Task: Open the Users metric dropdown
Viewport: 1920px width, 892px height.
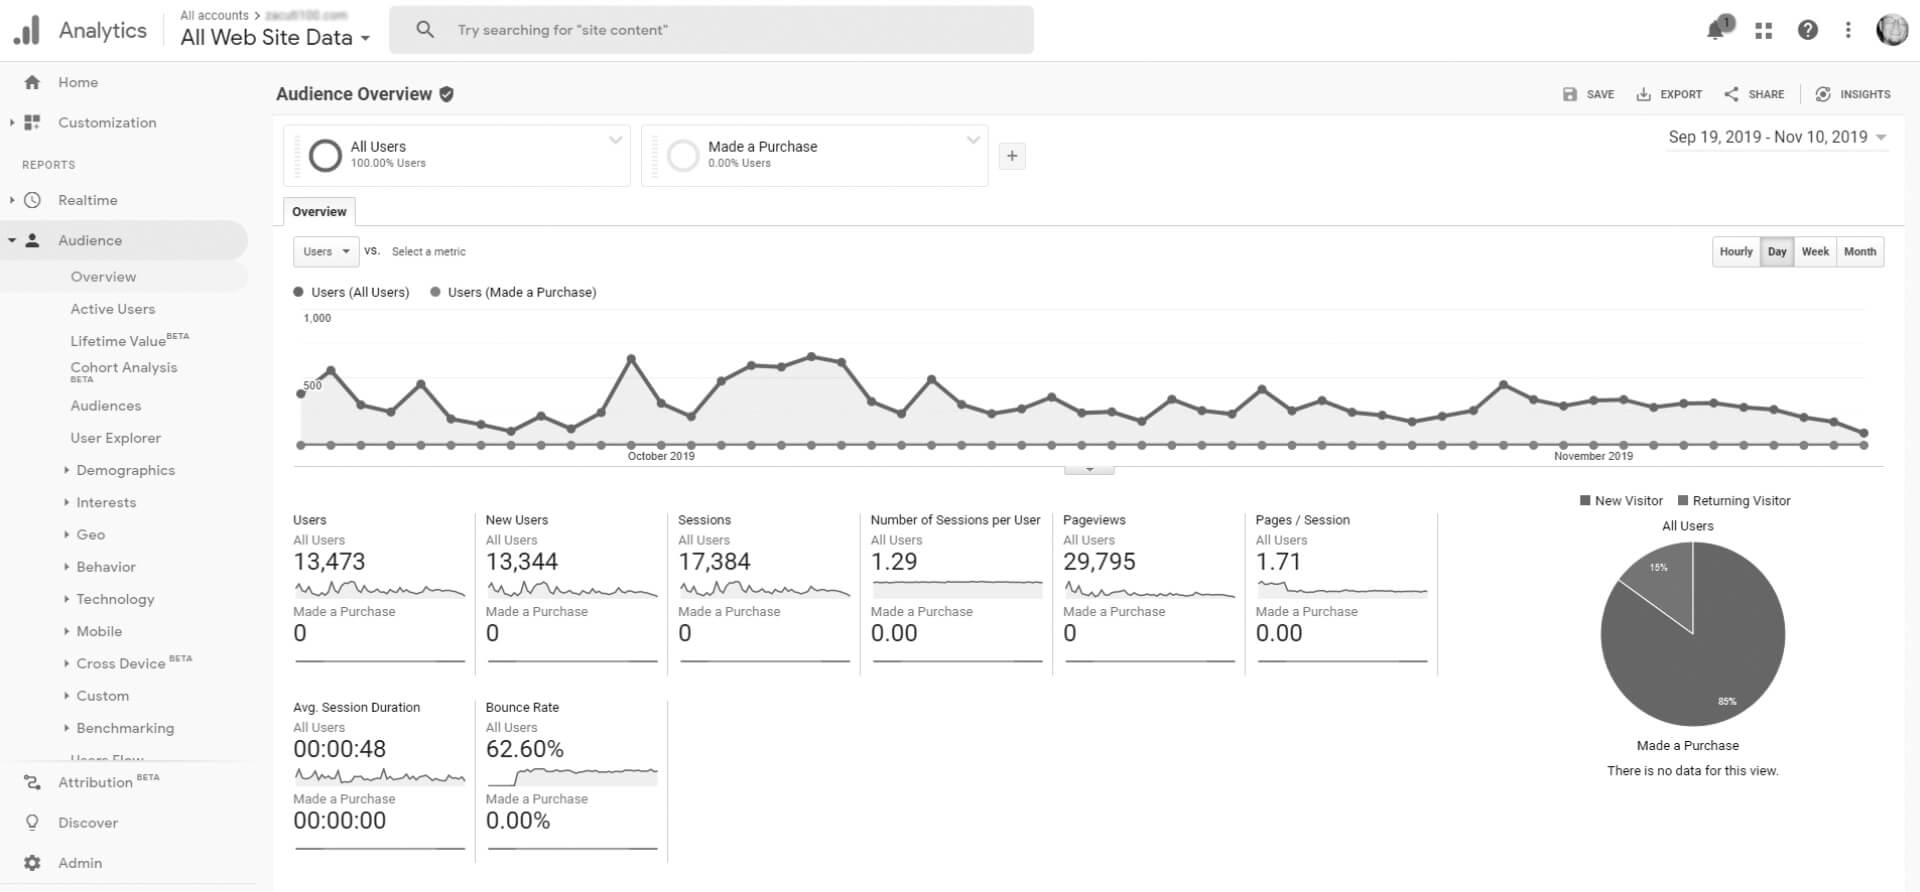Action: [326, 252]
